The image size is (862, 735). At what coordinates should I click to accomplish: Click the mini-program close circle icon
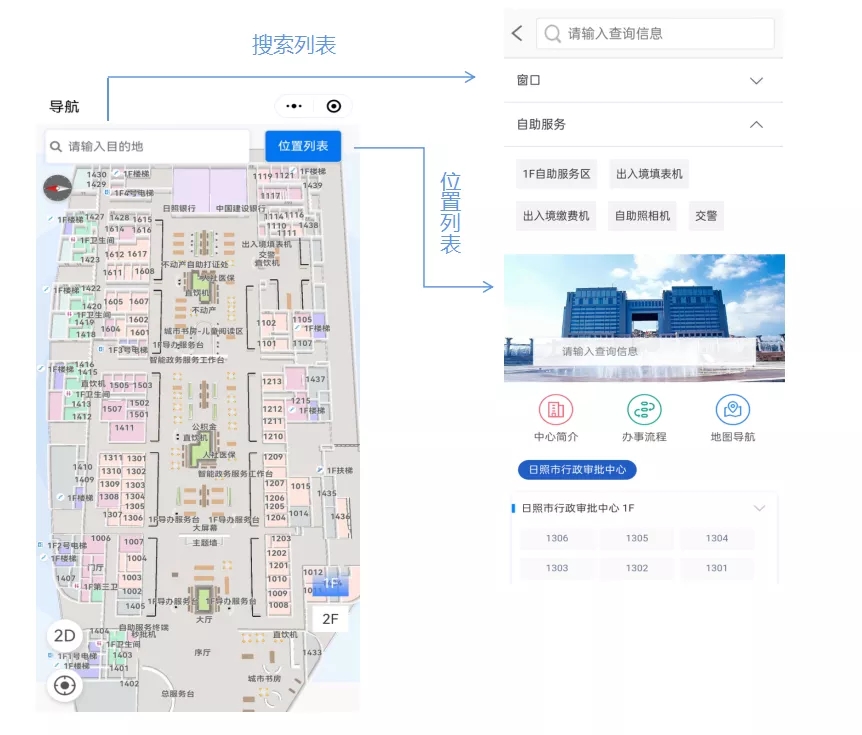point(334,106)
